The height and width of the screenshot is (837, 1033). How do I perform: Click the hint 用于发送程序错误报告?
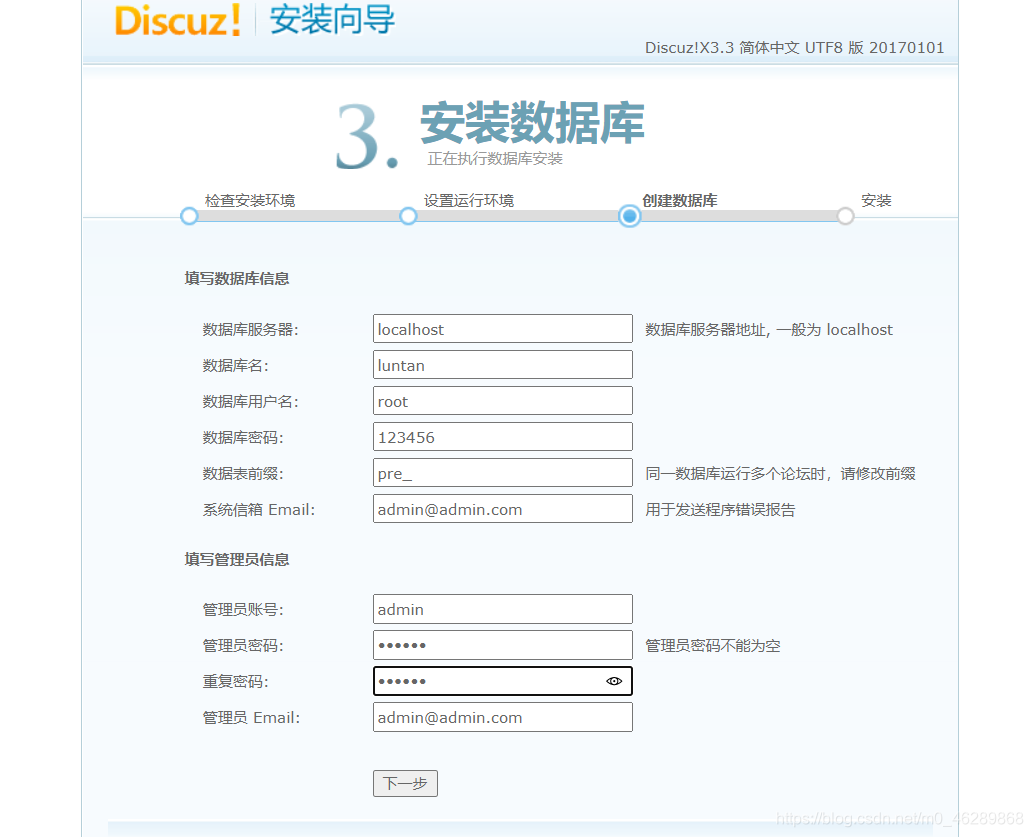(x=720, y=509)
